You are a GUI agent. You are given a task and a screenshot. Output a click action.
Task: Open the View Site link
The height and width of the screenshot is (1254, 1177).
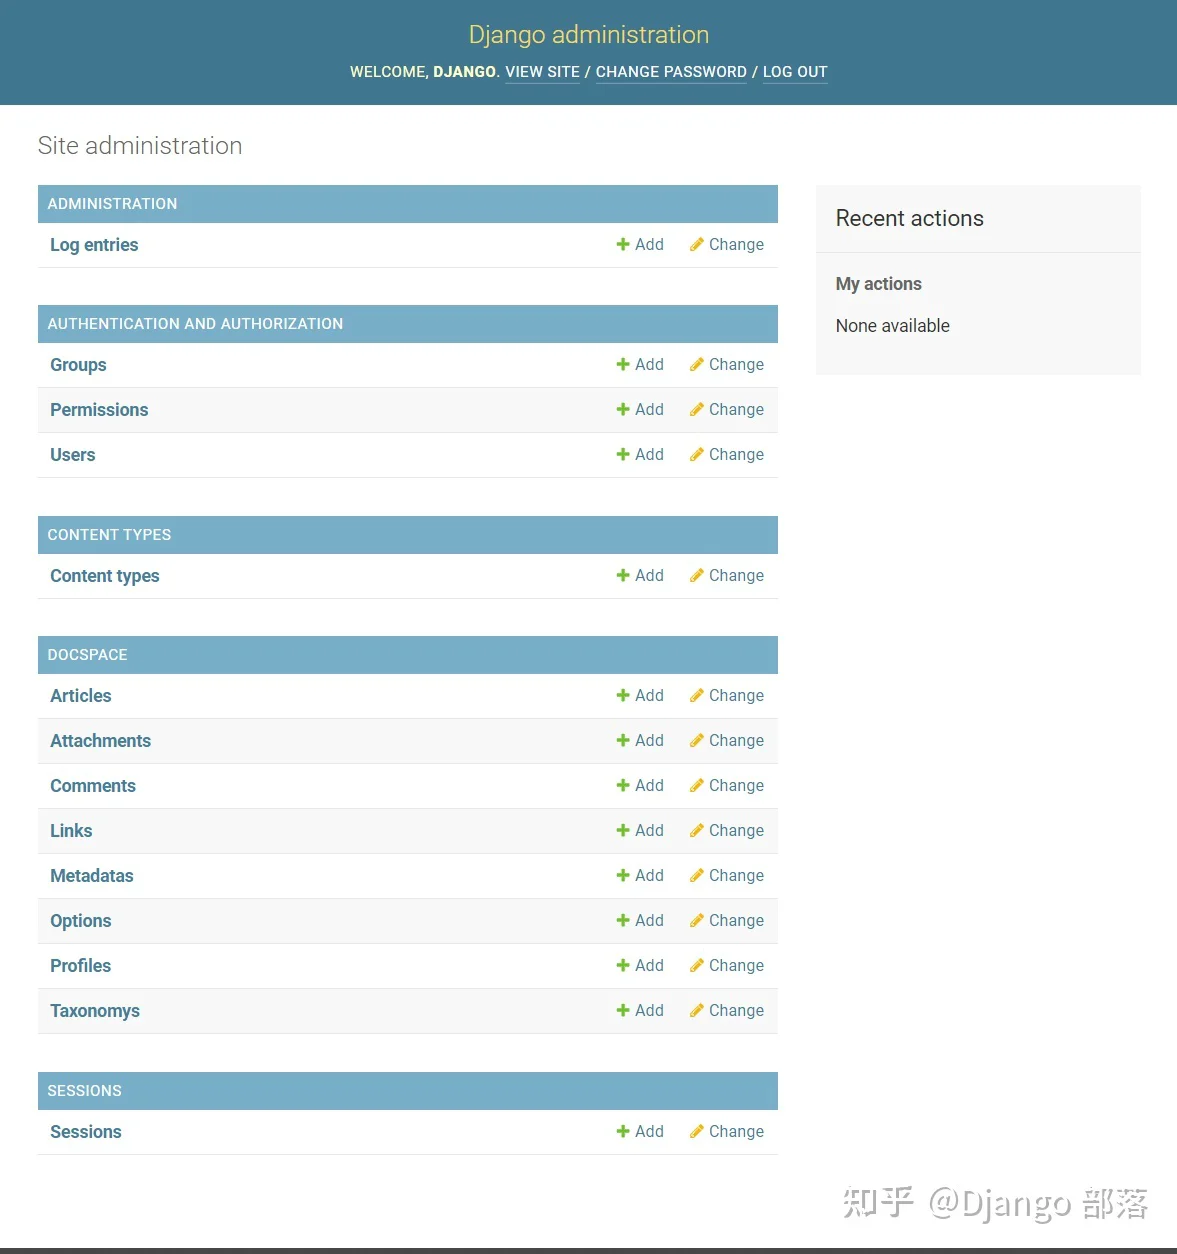[x=542, y=72]
